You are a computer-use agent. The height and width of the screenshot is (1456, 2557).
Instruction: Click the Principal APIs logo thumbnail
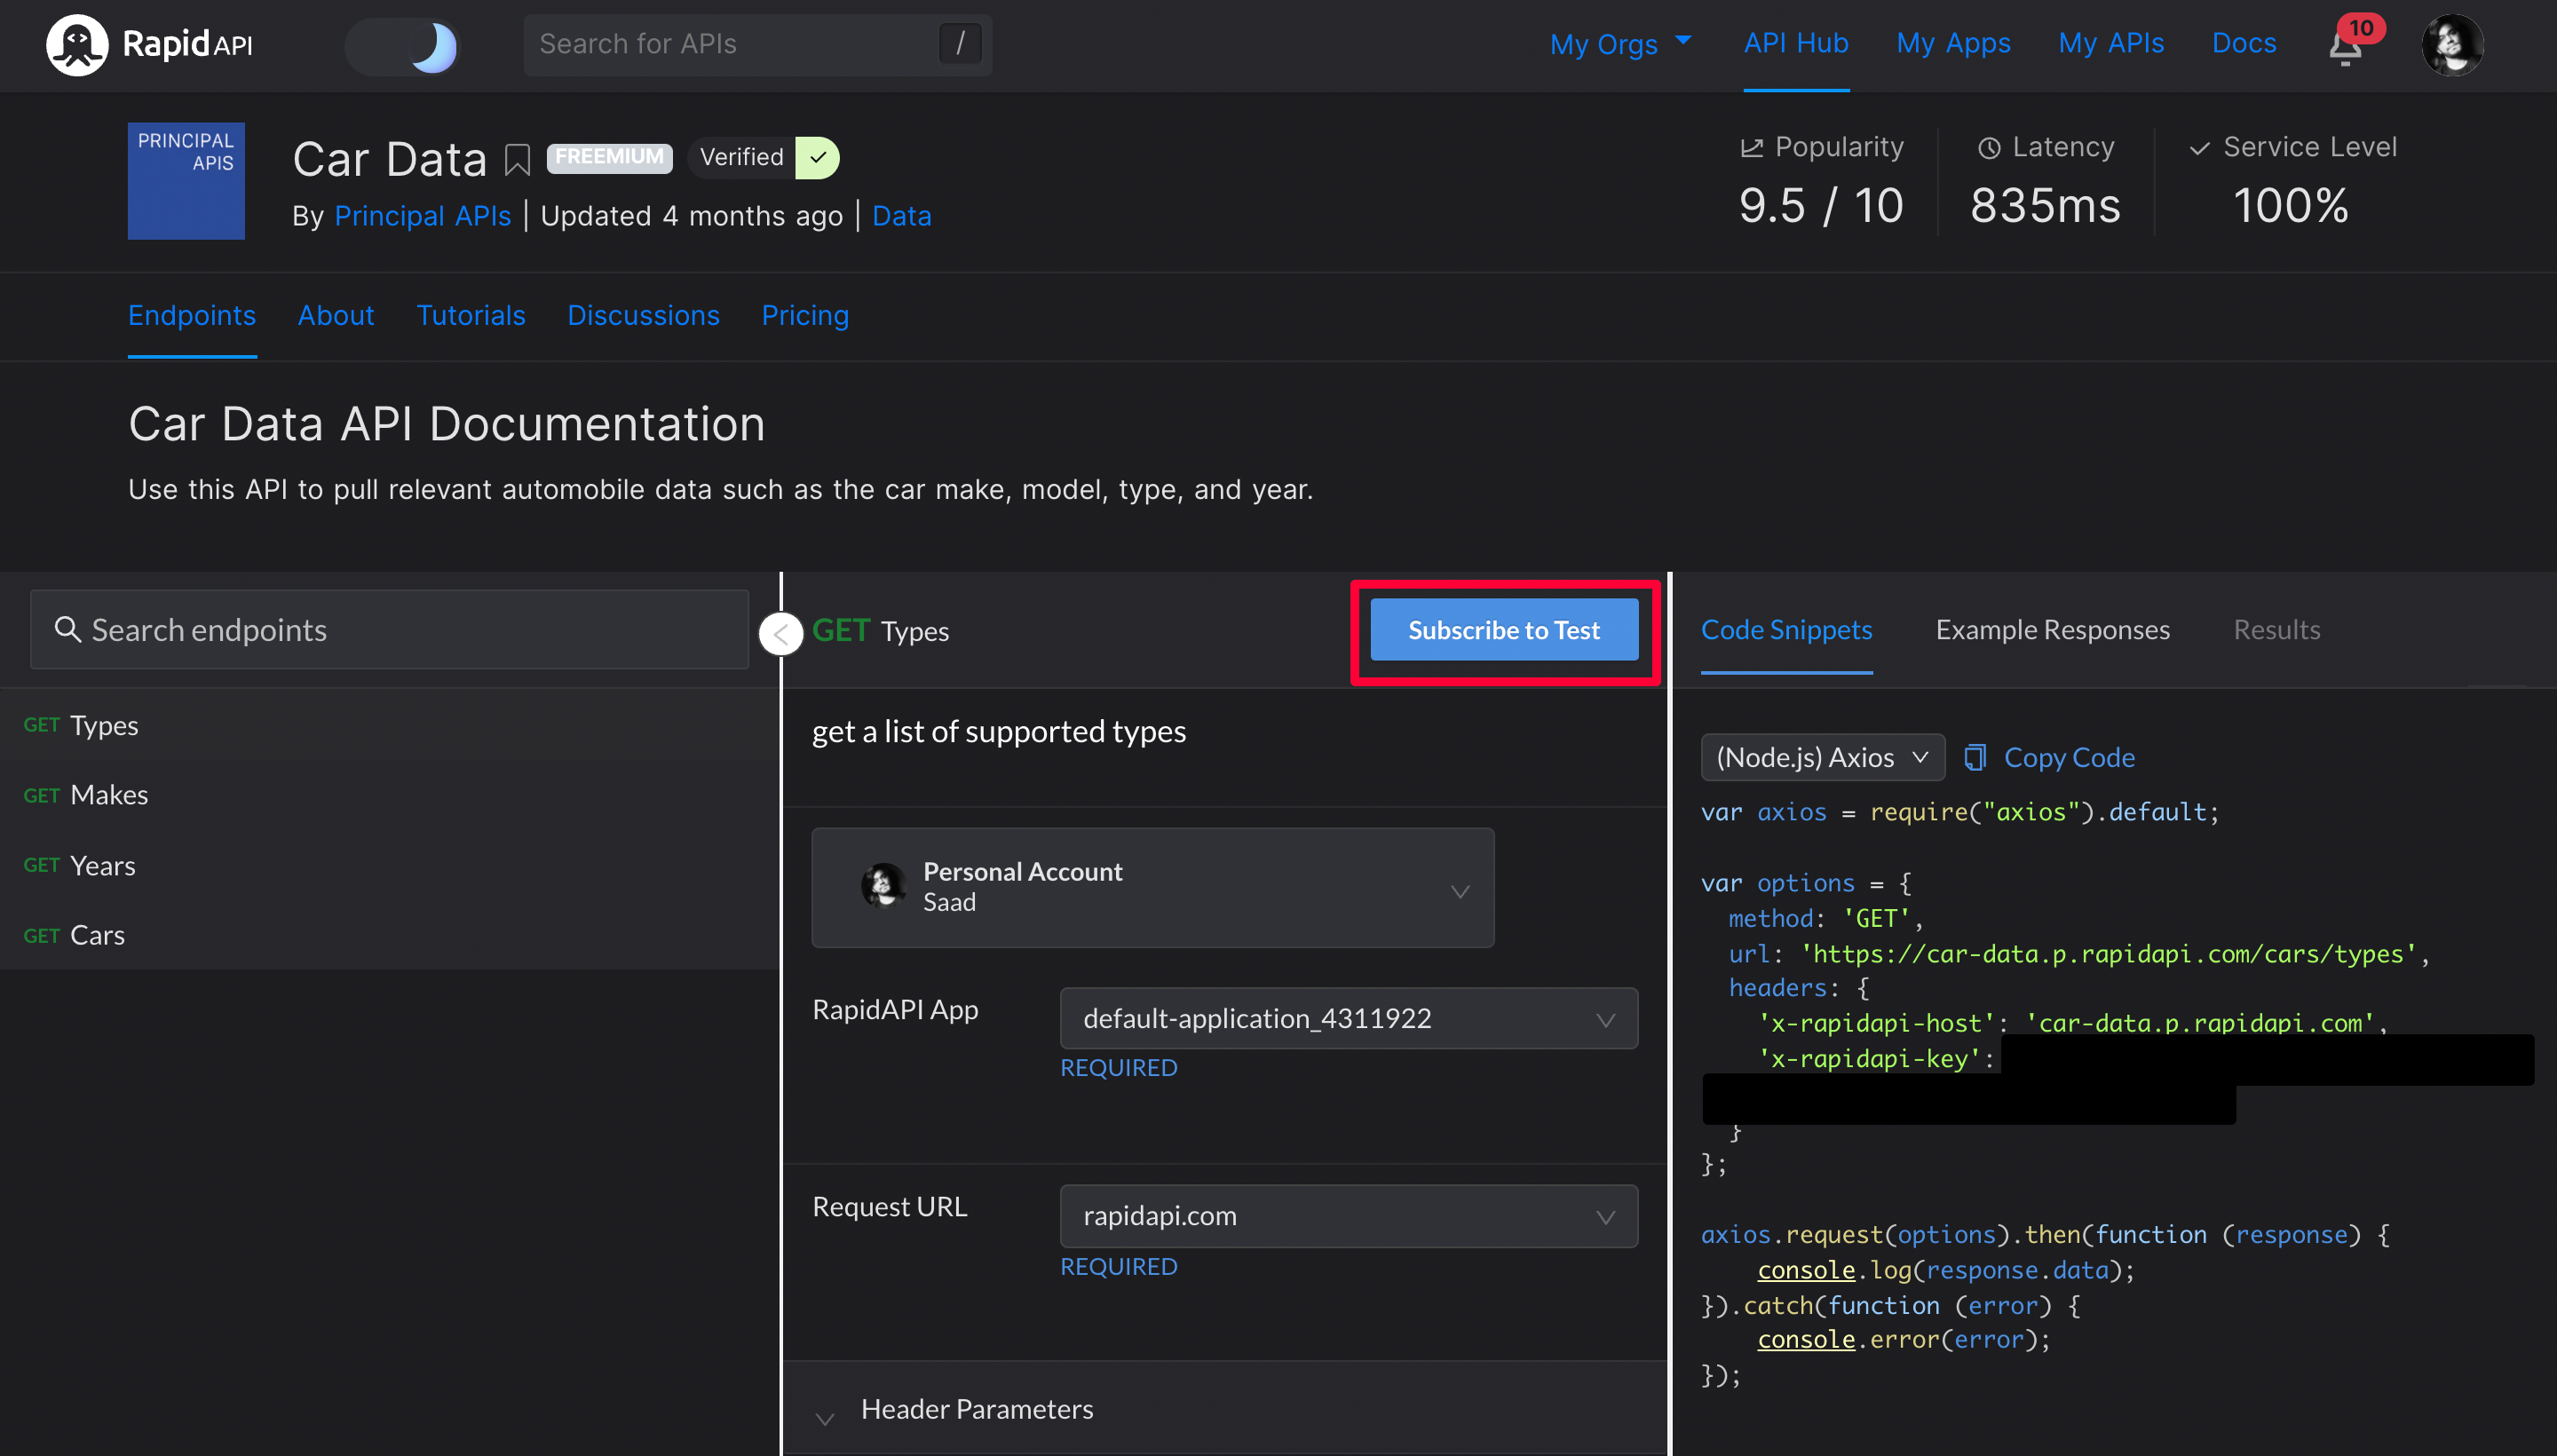click(186, 181)
